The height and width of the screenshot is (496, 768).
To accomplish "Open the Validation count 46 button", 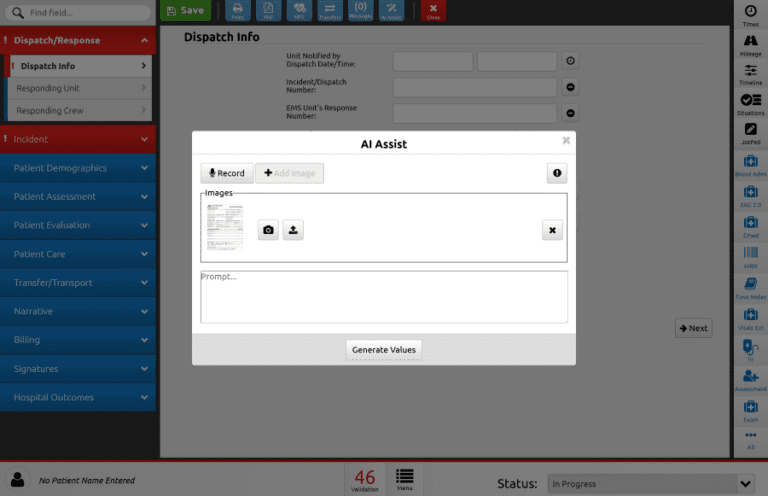I will 364,480.
